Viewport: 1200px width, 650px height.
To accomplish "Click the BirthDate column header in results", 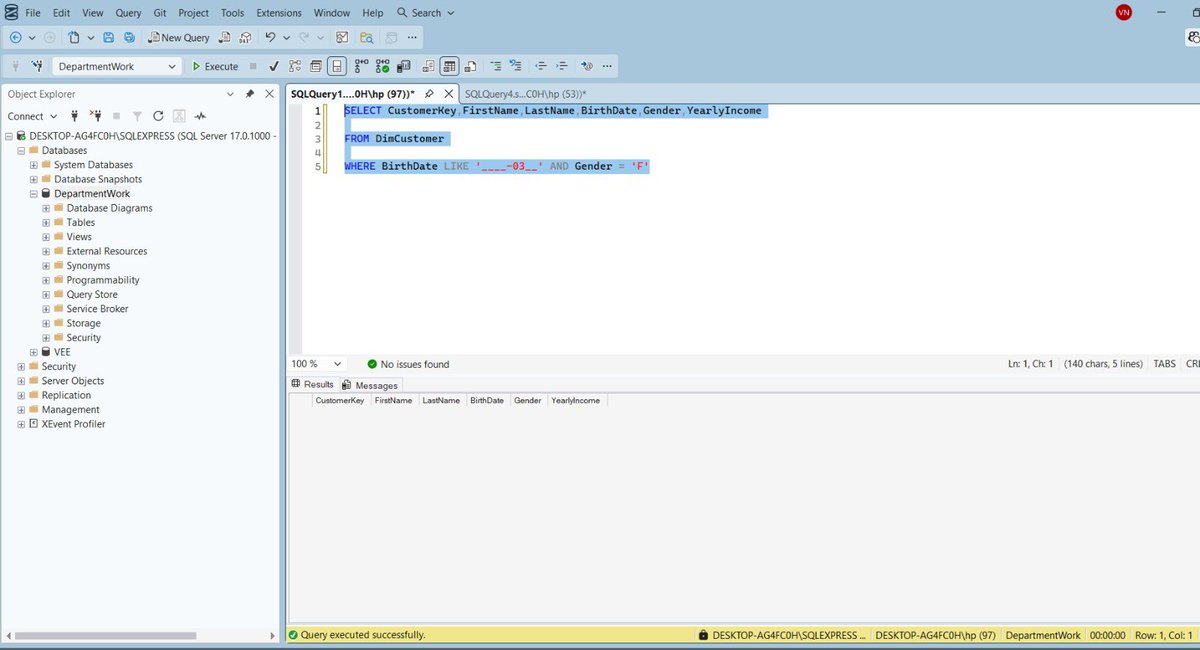I will 487,400.
